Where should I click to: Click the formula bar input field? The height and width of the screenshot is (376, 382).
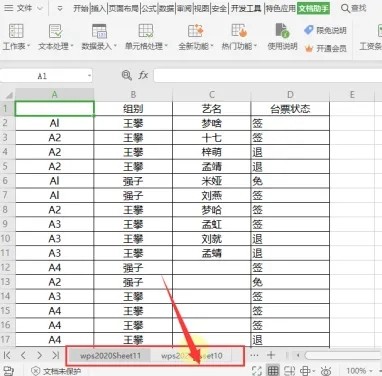pyautogui.click(x=268, y=76)
